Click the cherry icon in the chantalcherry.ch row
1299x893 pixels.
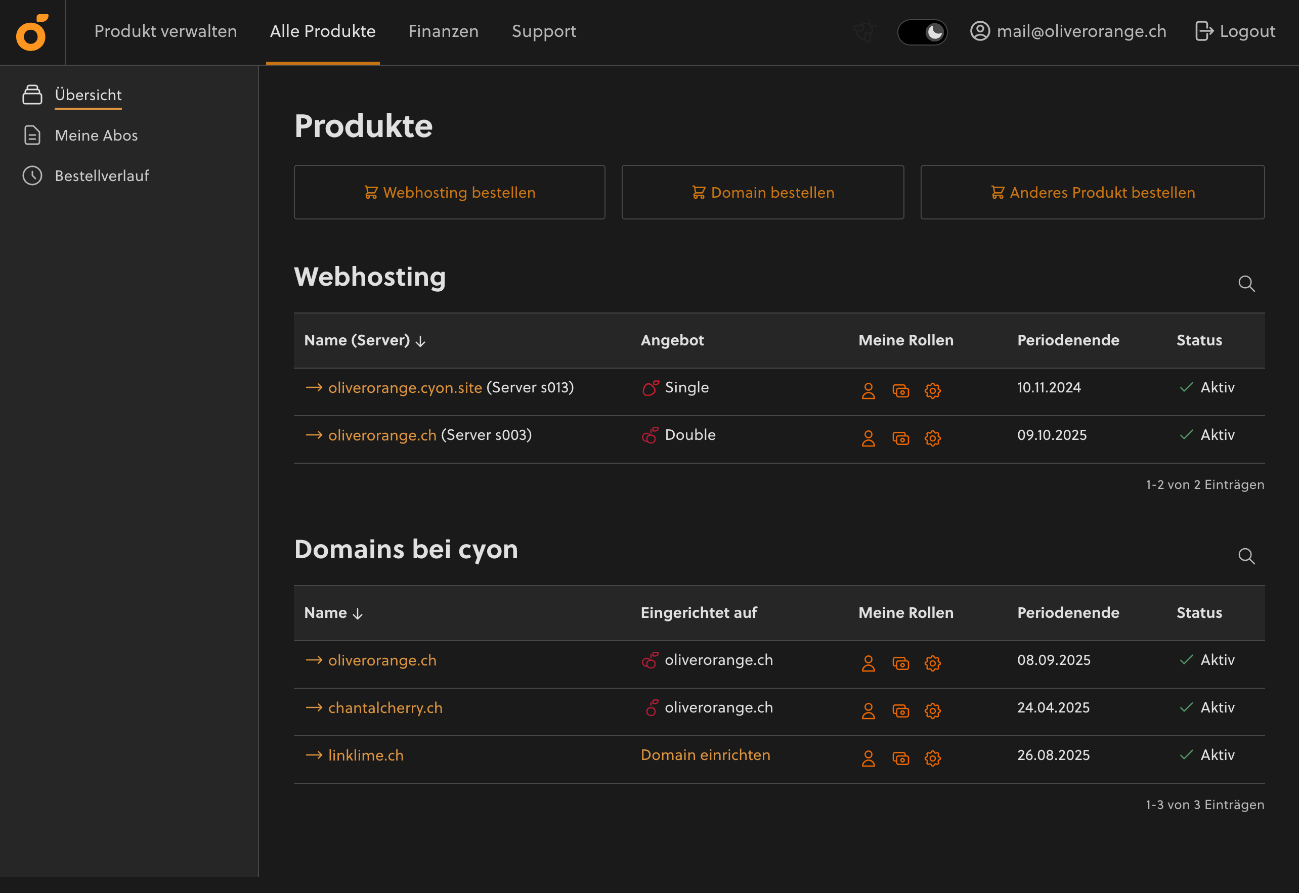click(x=653, y=708)
